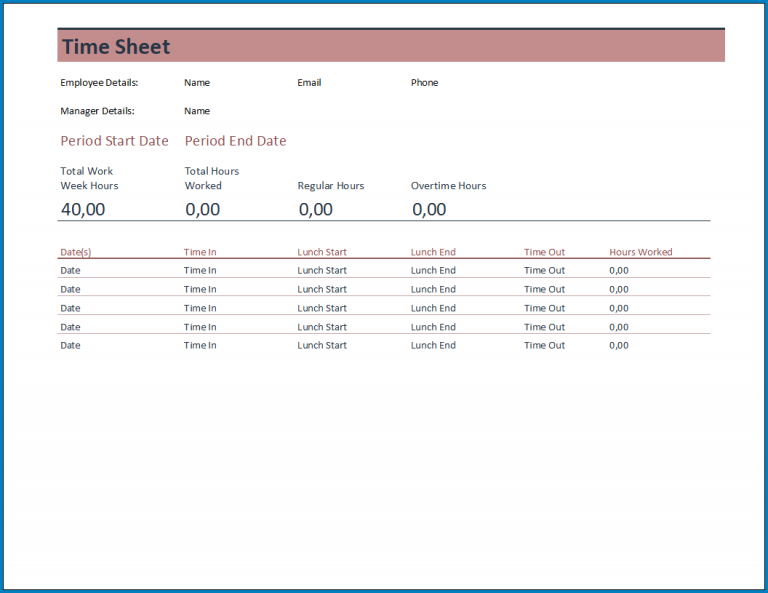Click the Time In column header
The height and width of the screenshot is (593, 768).
point(200,252)
